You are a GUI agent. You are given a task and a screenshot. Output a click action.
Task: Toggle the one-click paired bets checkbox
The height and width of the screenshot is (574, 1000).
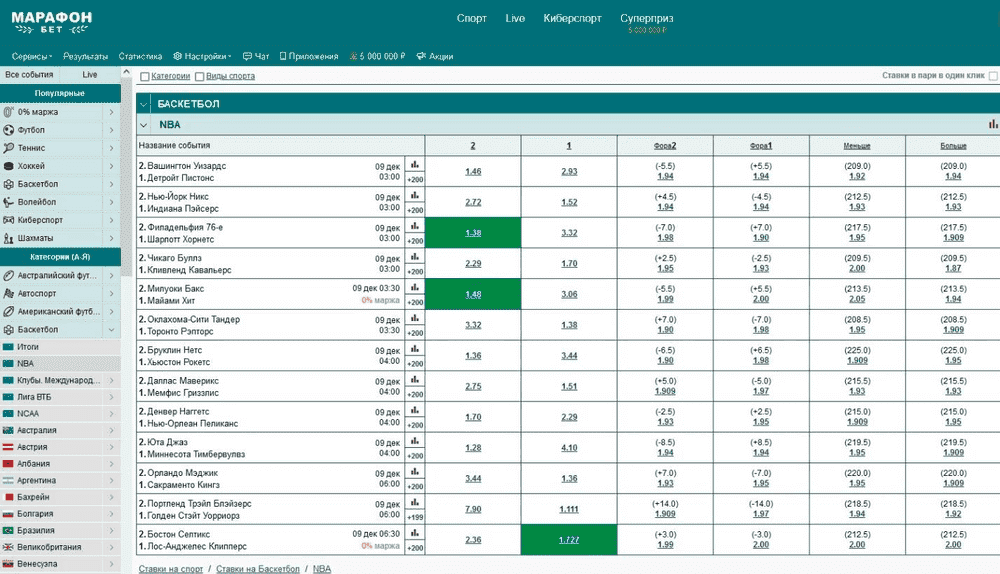992,76
